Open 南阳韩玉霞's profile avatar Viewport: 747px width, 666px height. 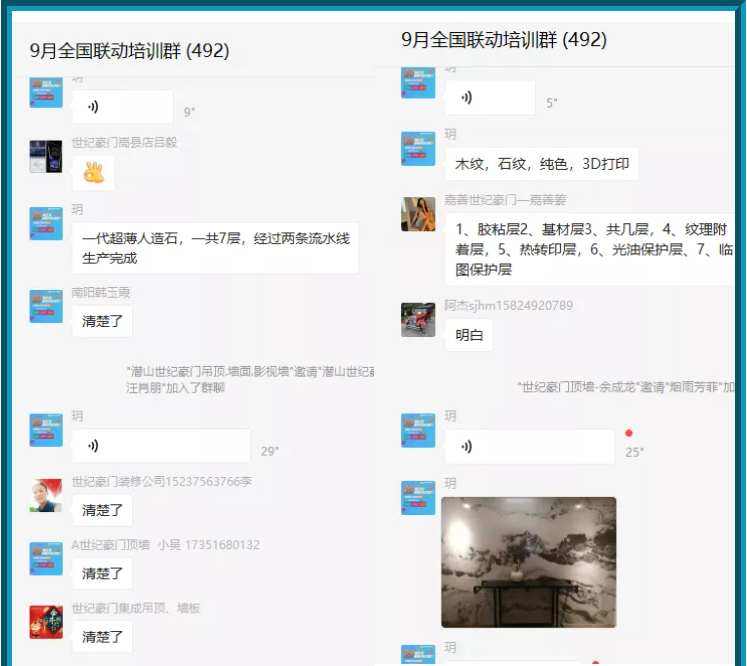click(x=46, y=307)
